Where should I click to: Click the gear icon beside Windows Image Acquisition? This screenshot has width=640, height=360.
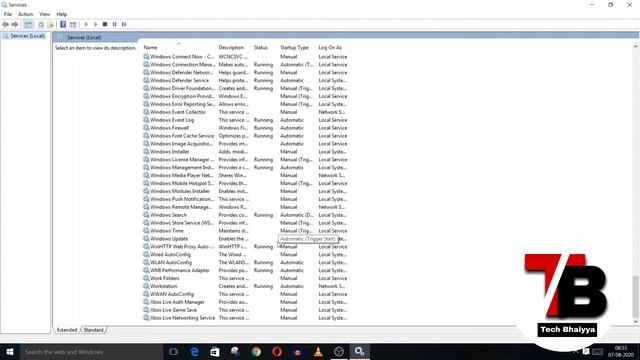(x=146, y=144)
